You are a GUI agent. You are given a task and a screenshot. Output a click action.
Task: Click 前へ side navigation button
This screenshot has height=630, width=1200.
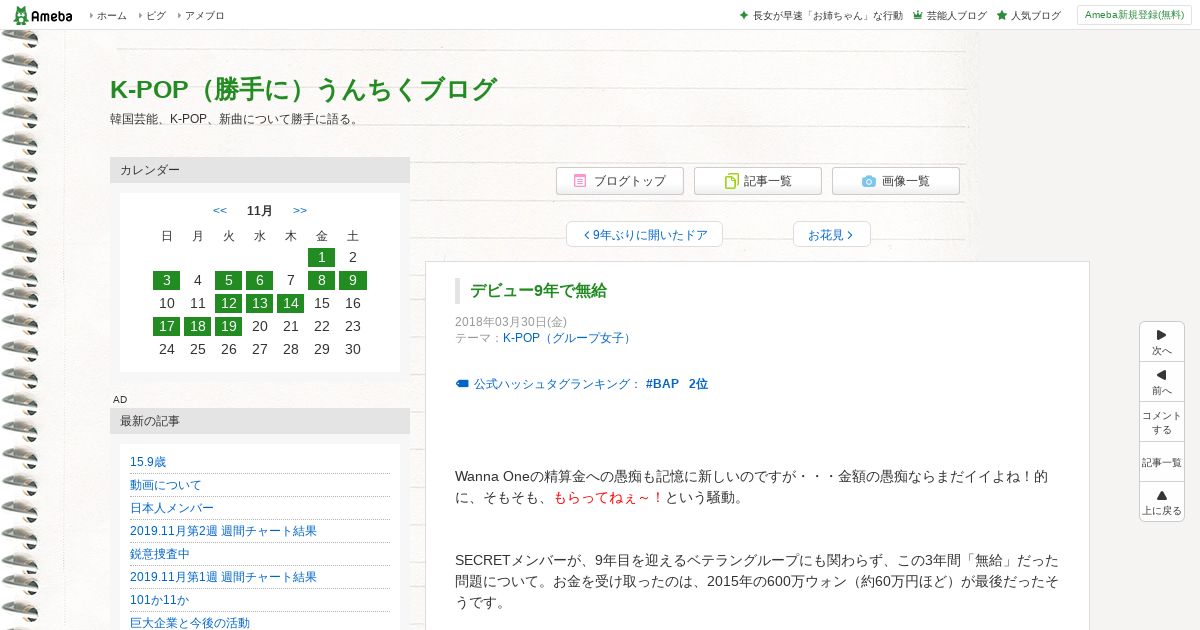point(1162,382)
